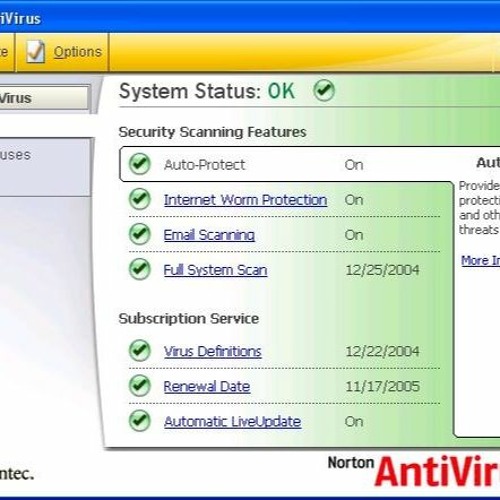
Task: Click the Internet Worm Protection 'On' status
Action: pos(354,200)
